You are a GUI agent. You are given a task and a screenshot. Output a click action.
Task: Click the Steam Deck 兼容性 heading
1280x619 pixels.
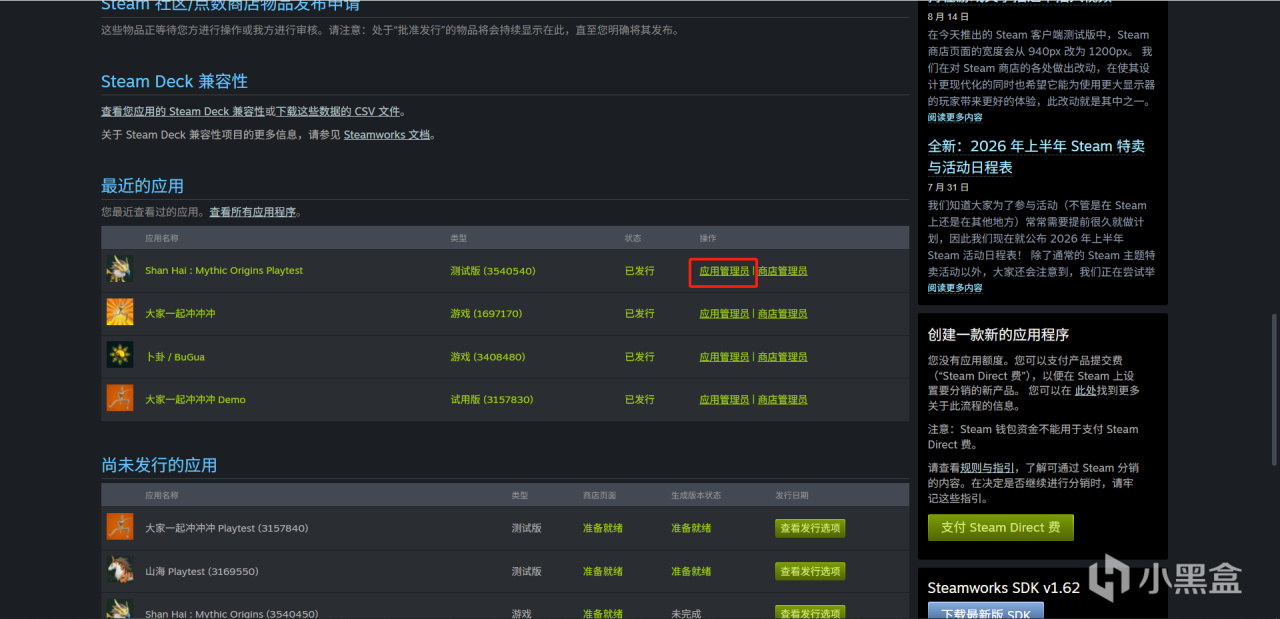[174, 81]
